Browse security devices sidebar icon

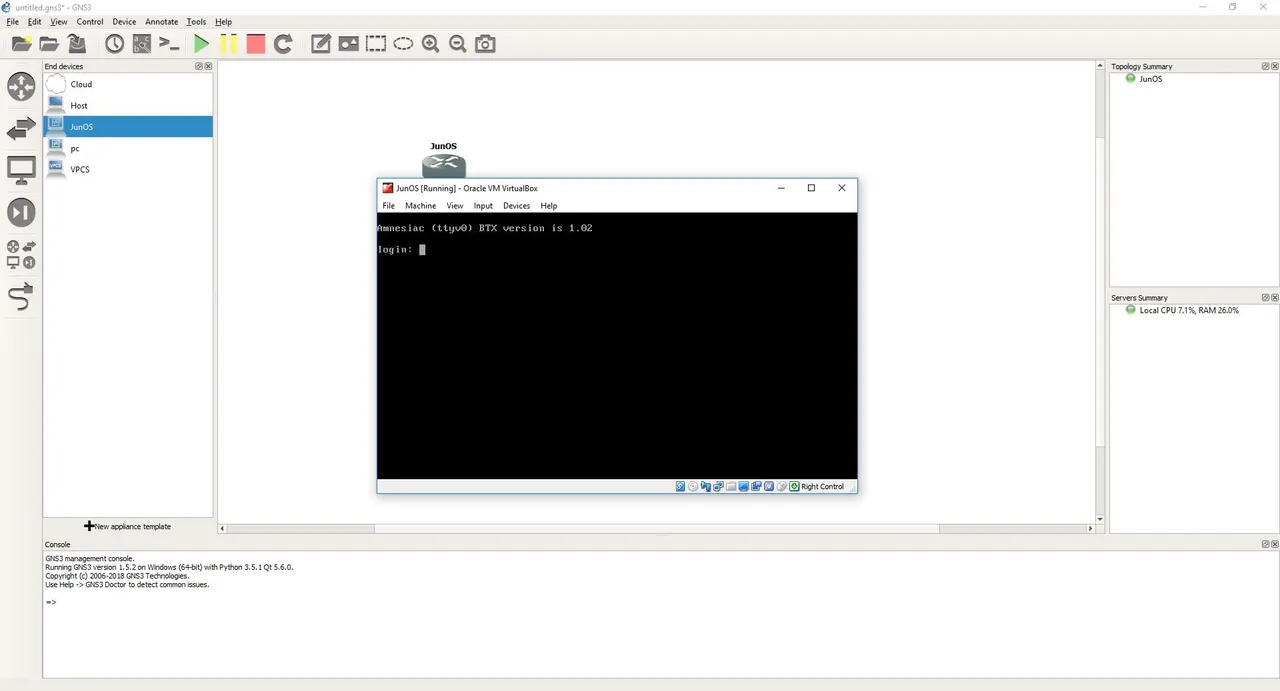(21, 212)
